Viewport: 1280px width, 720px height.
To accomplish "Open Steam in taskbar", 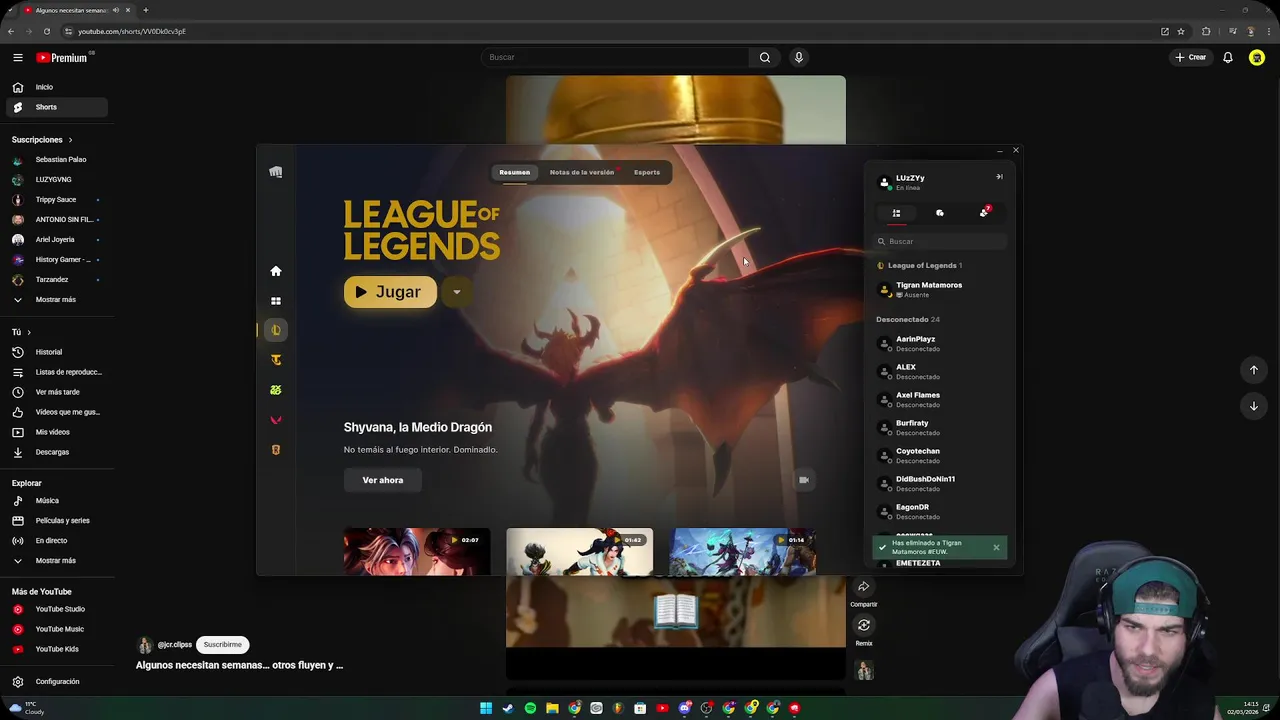I will (x=508, y=708).
